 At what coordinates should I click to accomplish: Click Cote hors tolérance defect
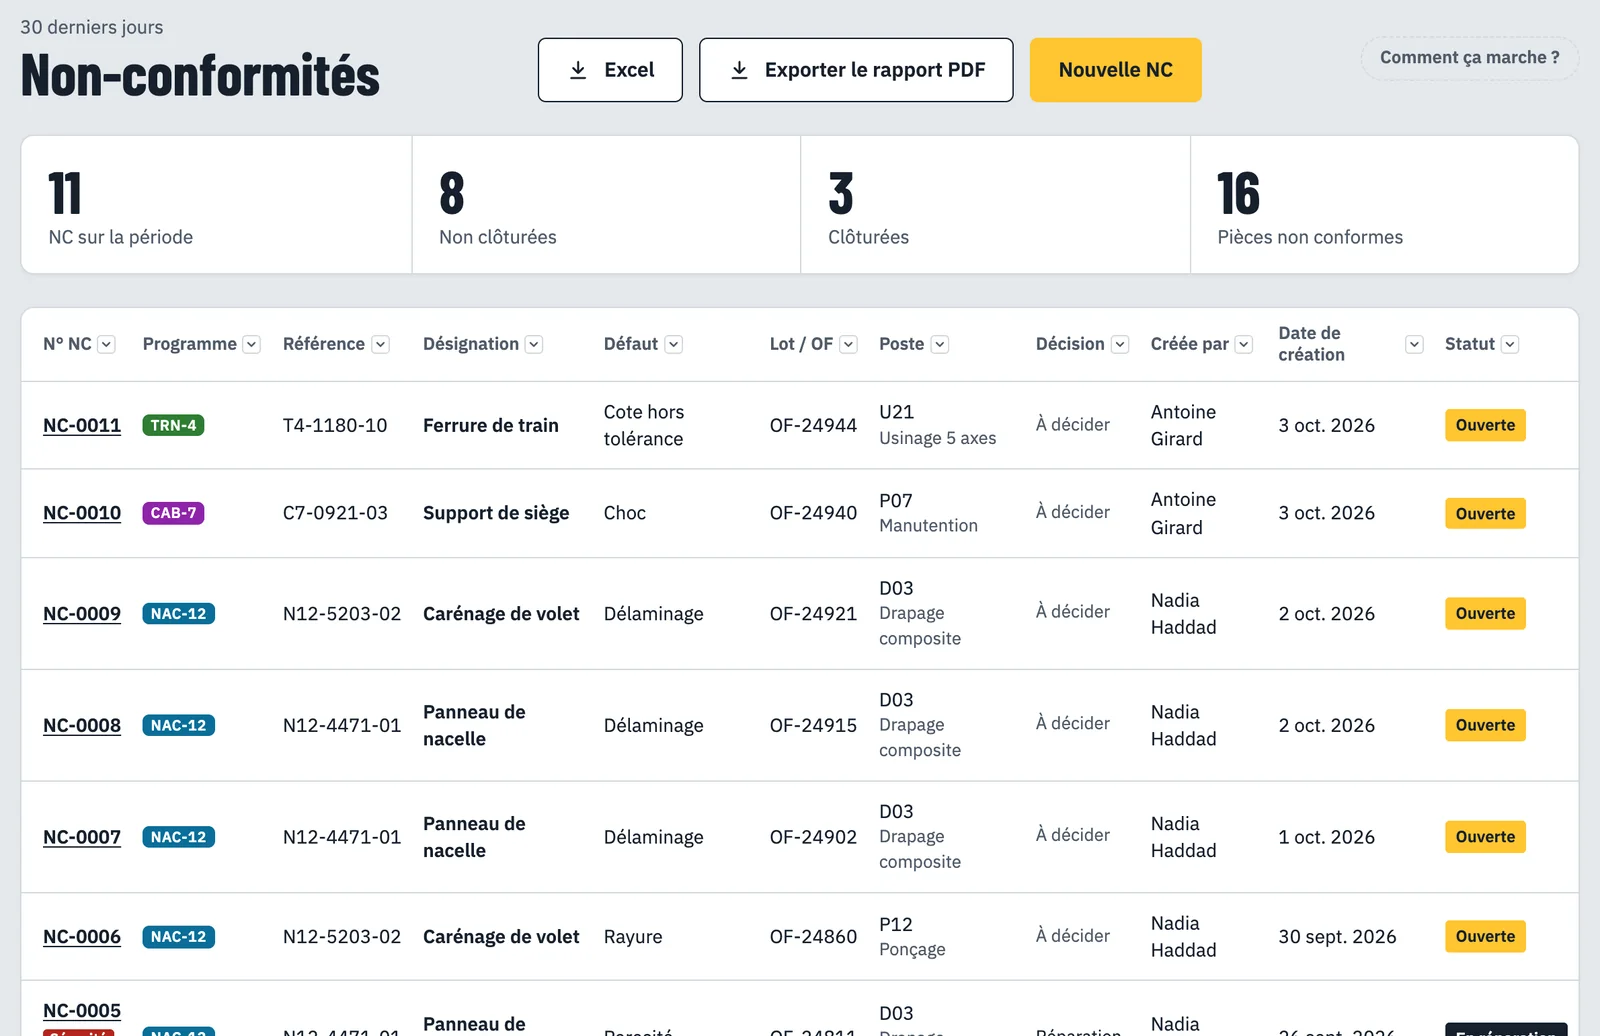tap(644, 425)
